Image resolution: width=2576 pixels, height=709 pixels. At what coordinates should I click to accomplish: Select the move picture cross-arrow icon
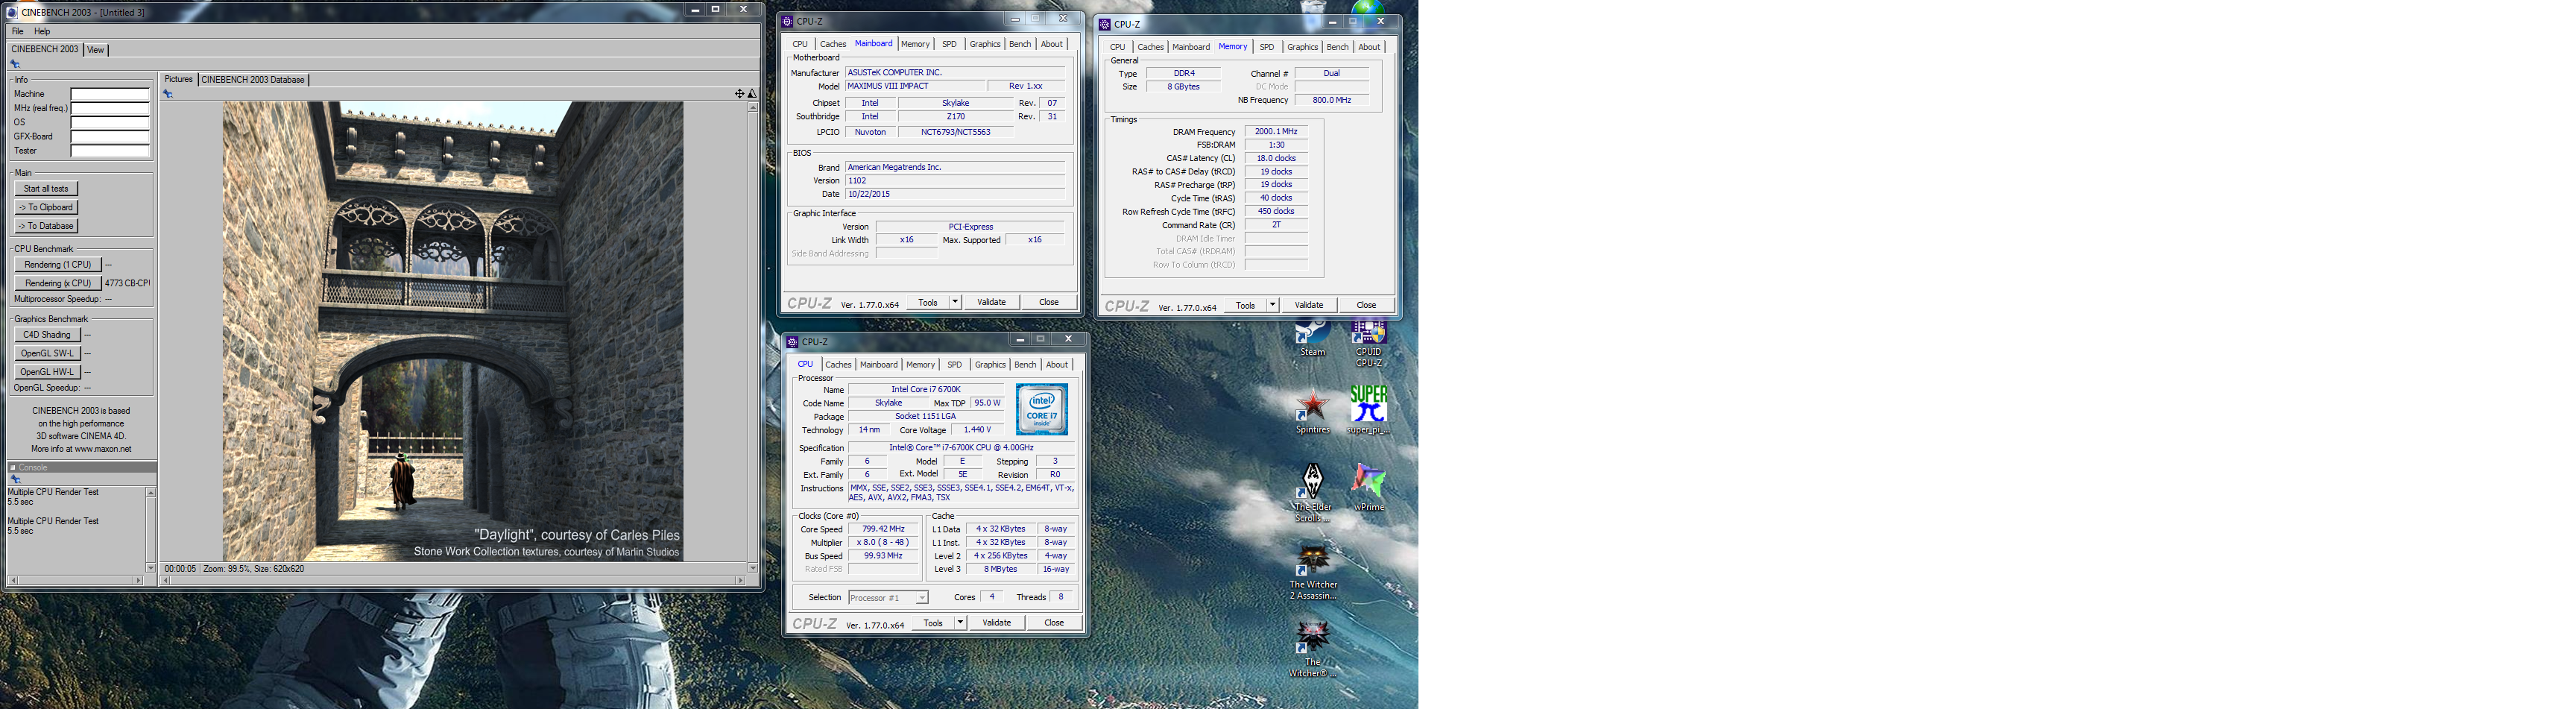coord(739,94)
